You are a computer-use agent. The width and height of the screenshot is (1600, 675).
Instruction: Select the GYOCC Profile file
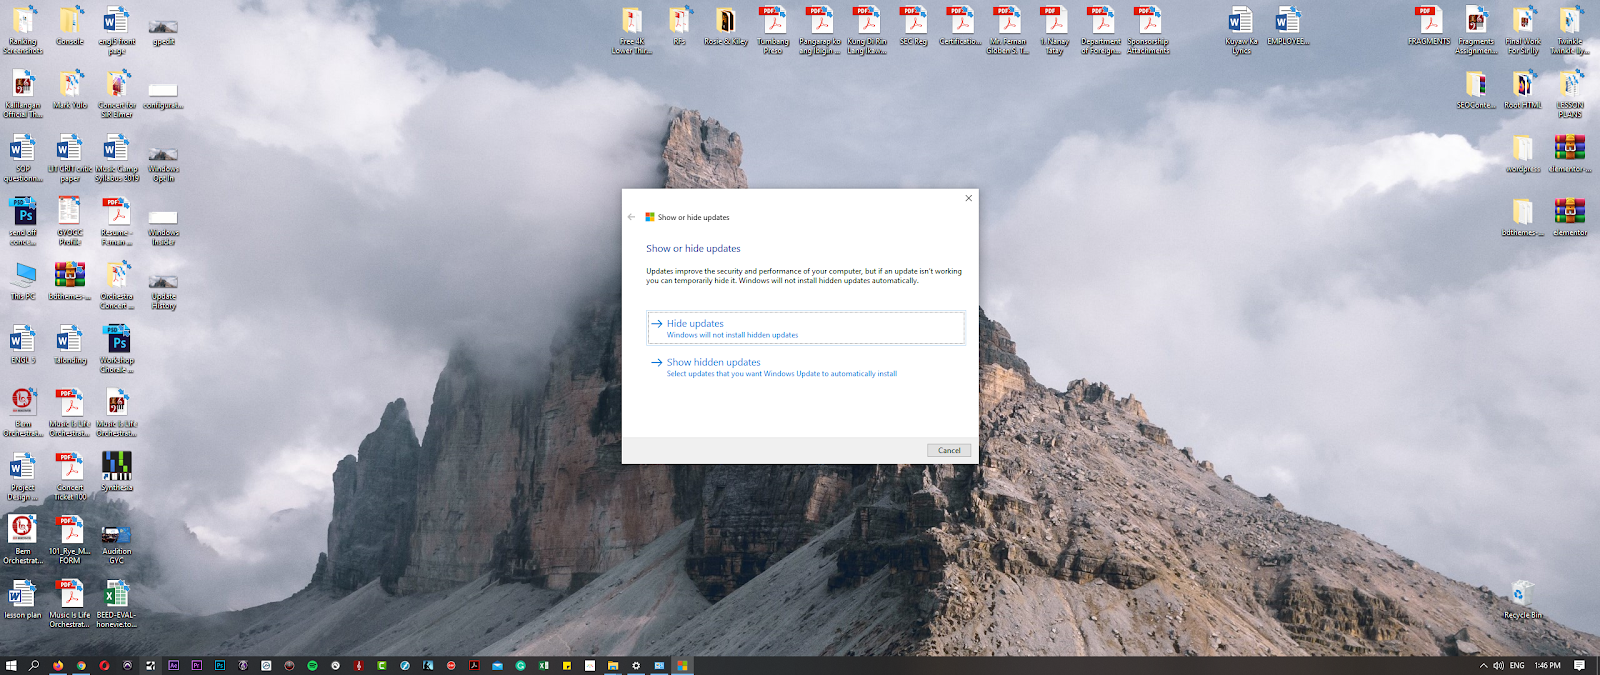[x=70, y=221]
